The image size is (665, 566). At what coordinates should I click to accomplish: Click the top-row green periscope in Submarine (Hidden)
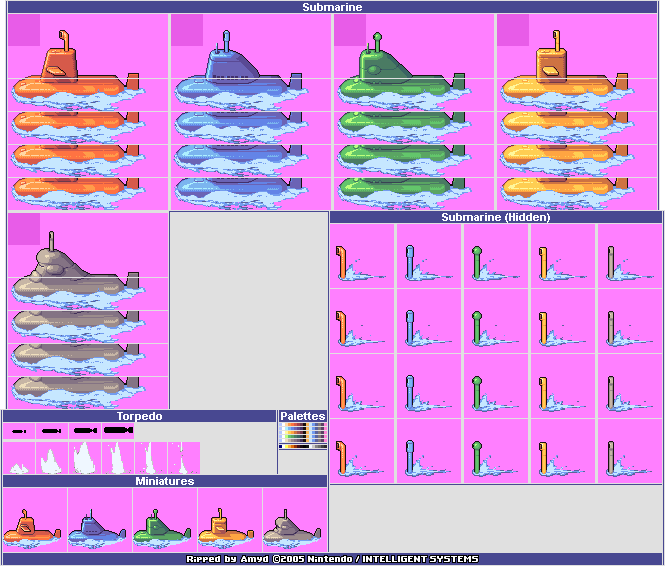[495, 264]
